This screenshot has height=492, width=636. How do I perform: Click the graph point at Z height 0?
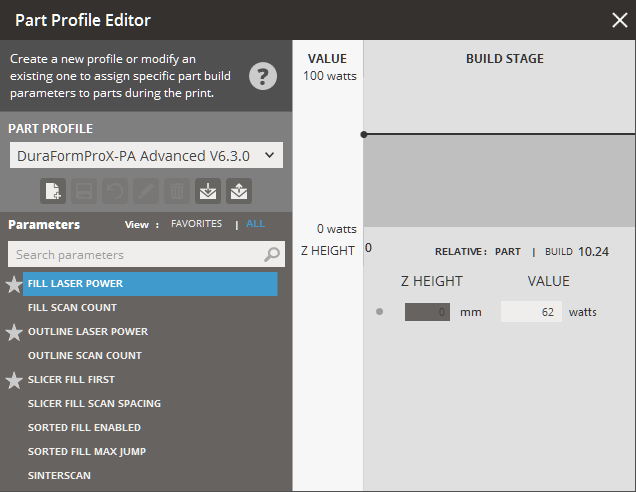tap(364, 134)
